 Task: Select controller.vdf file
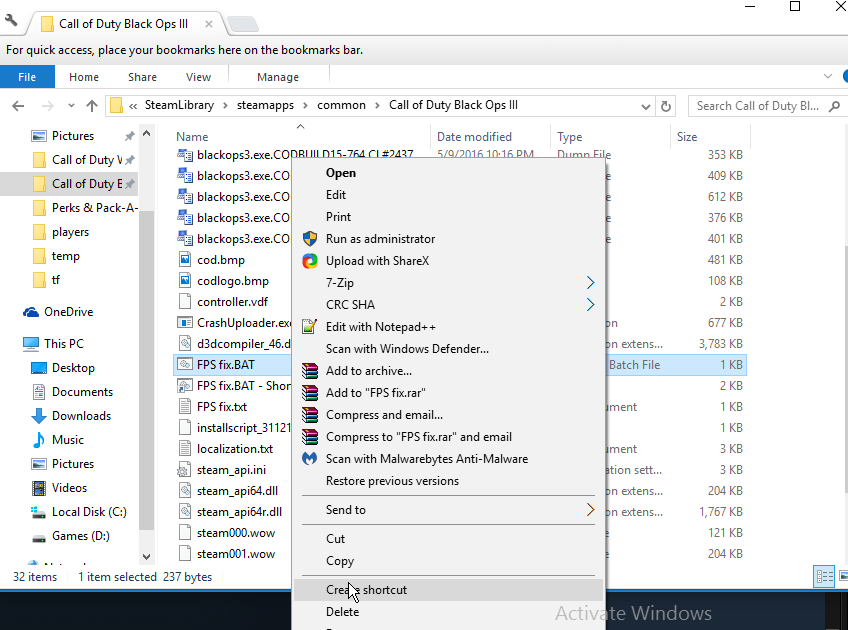click(232, 302)
